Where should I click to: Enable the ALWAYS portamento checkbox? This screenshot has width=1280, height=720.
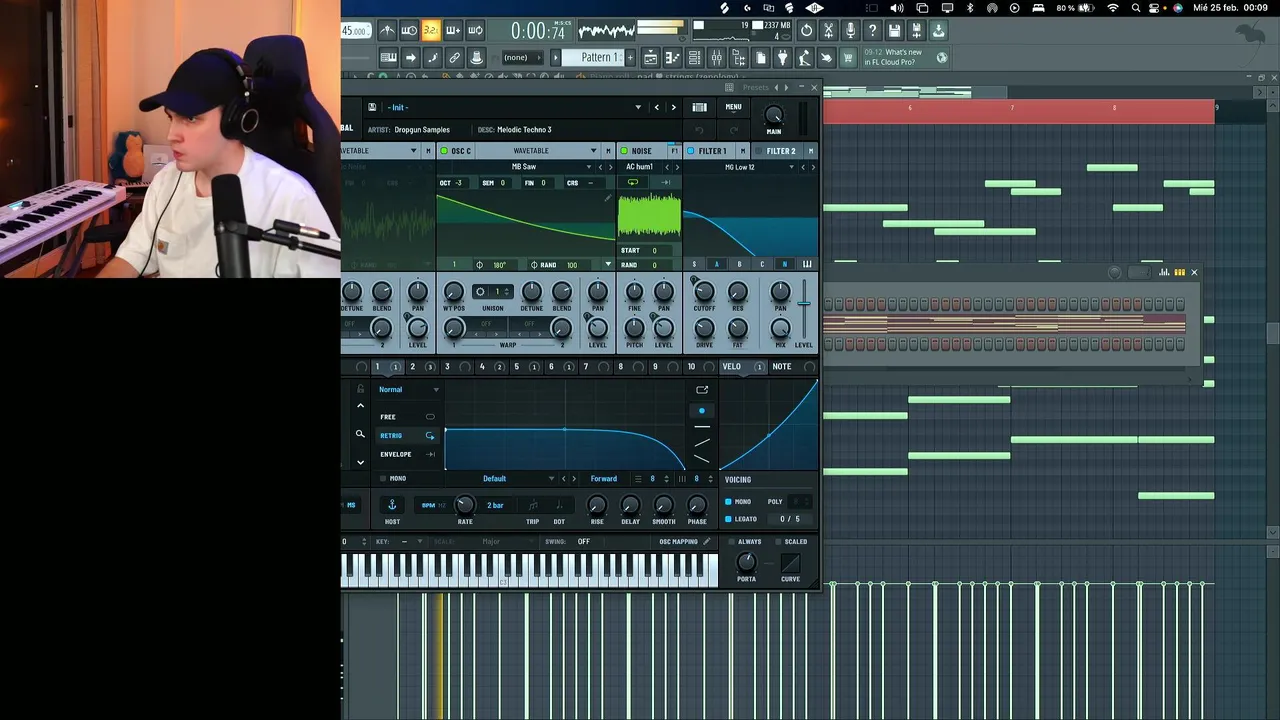pos(731,541)
